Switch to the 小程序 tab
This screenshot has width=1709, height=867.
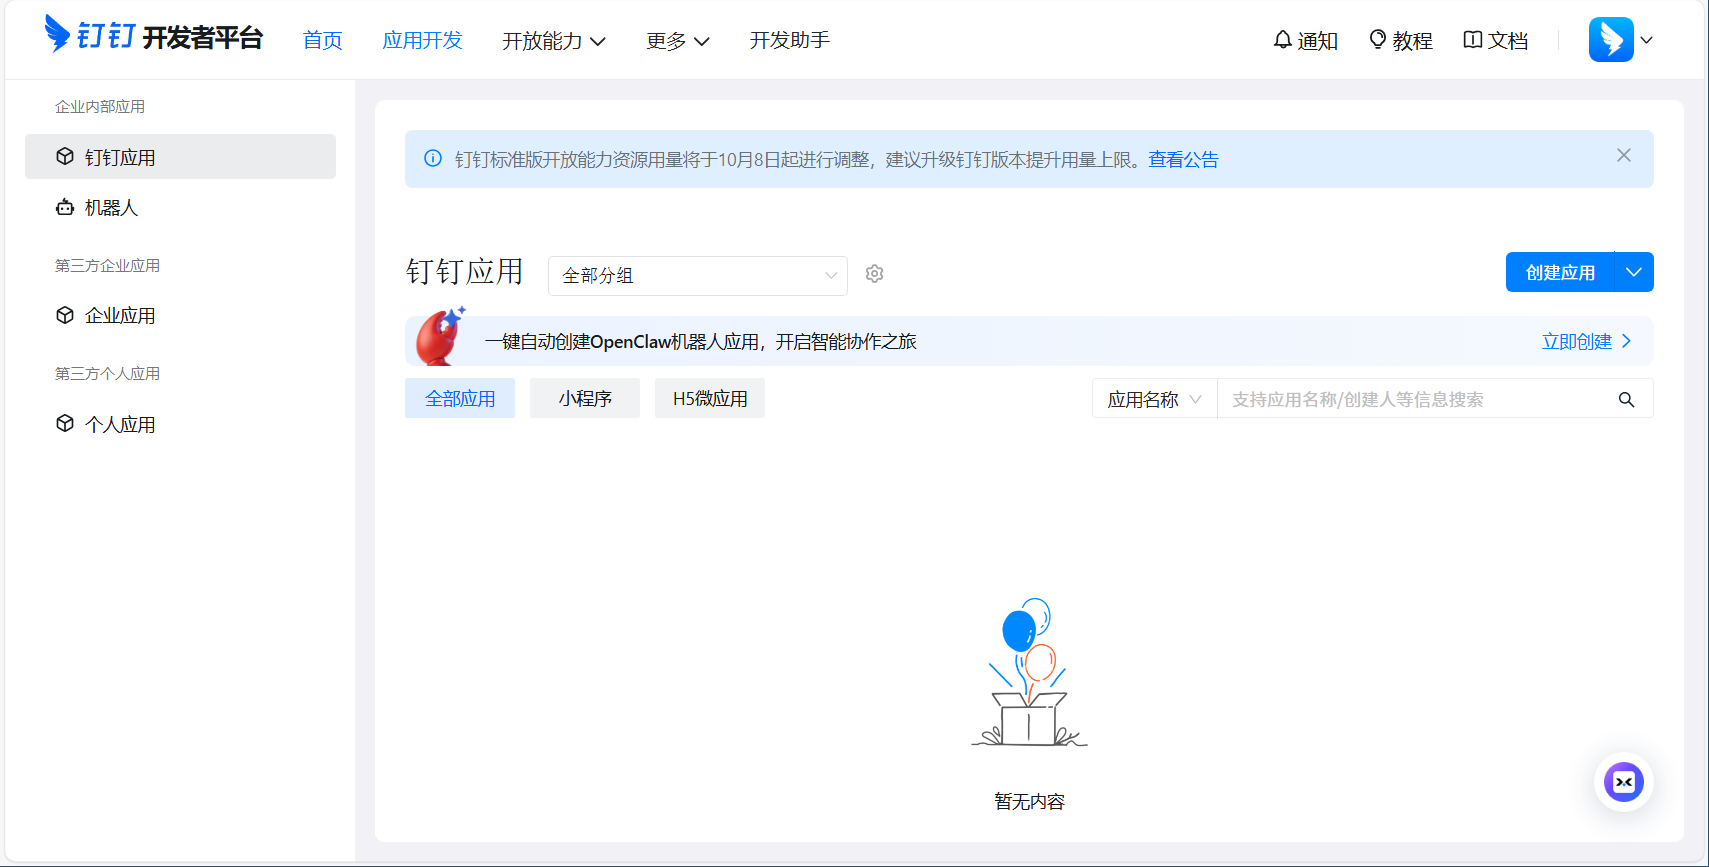tap(585, 398)
